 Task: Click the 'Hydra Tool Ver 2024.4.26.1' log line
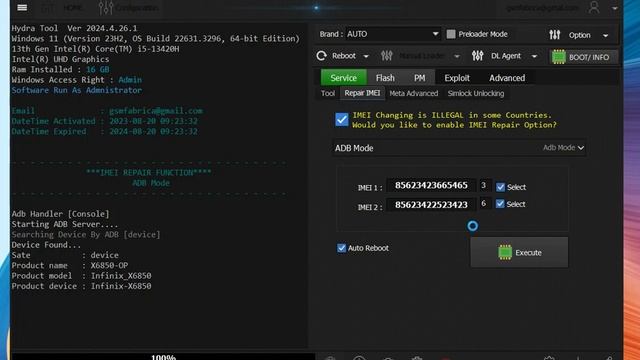74,28
